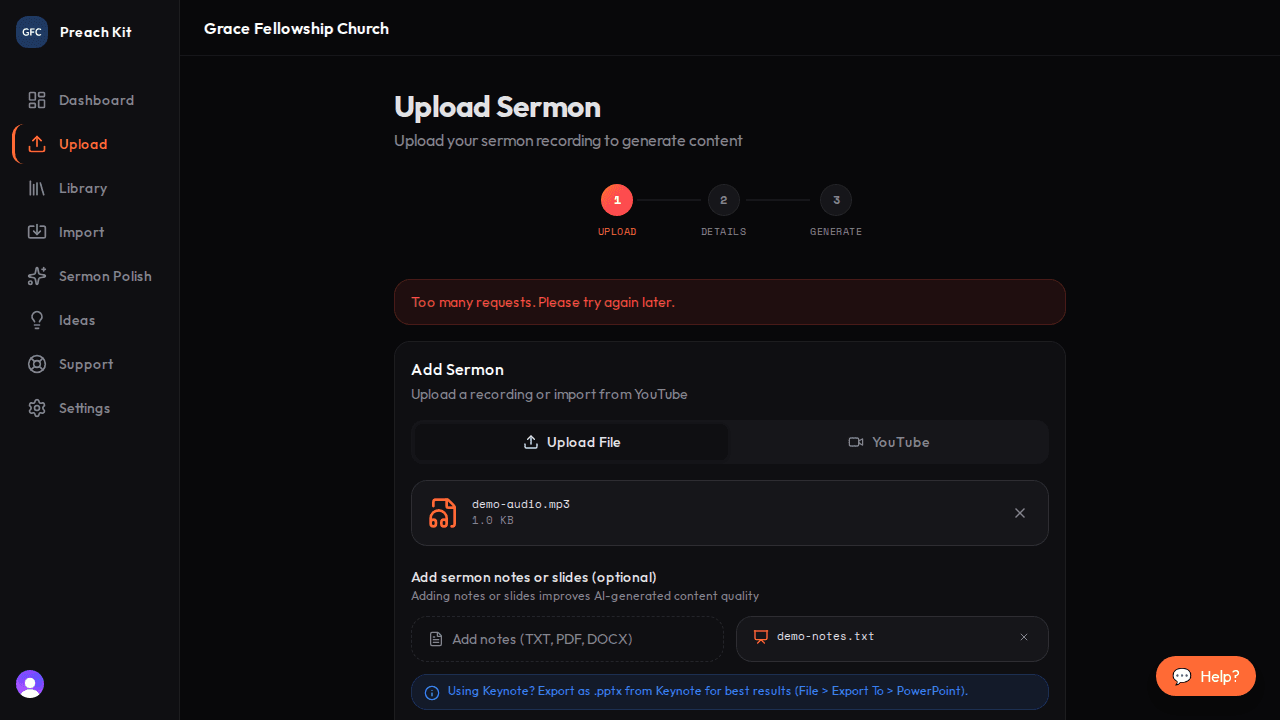
Task: Go to step 2 Details
Action: point(723,200)
